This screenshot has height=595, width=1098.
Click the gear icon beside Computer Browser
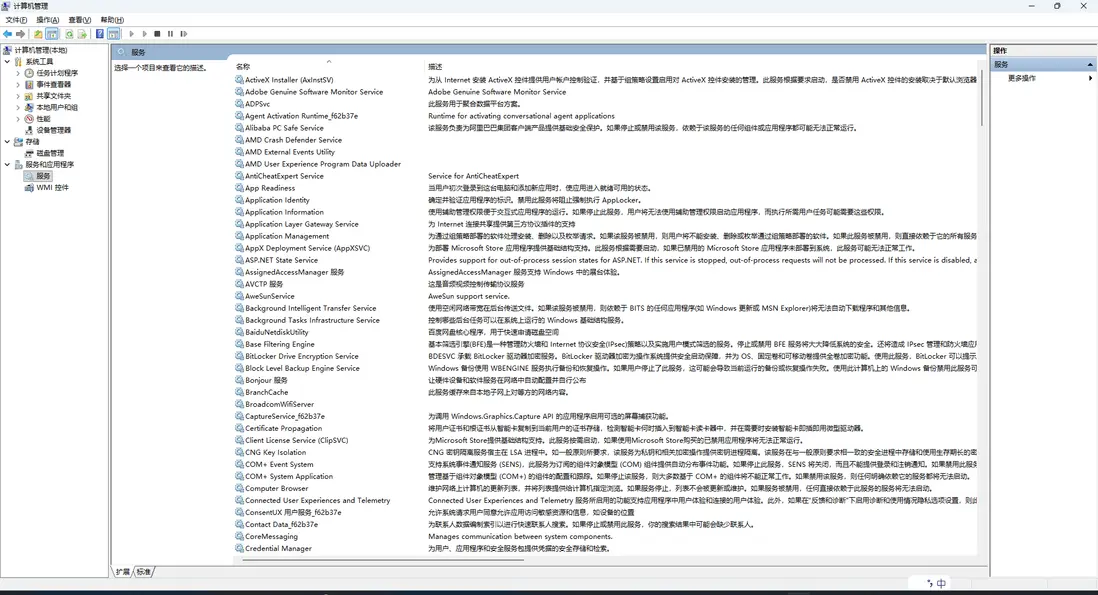239,488
